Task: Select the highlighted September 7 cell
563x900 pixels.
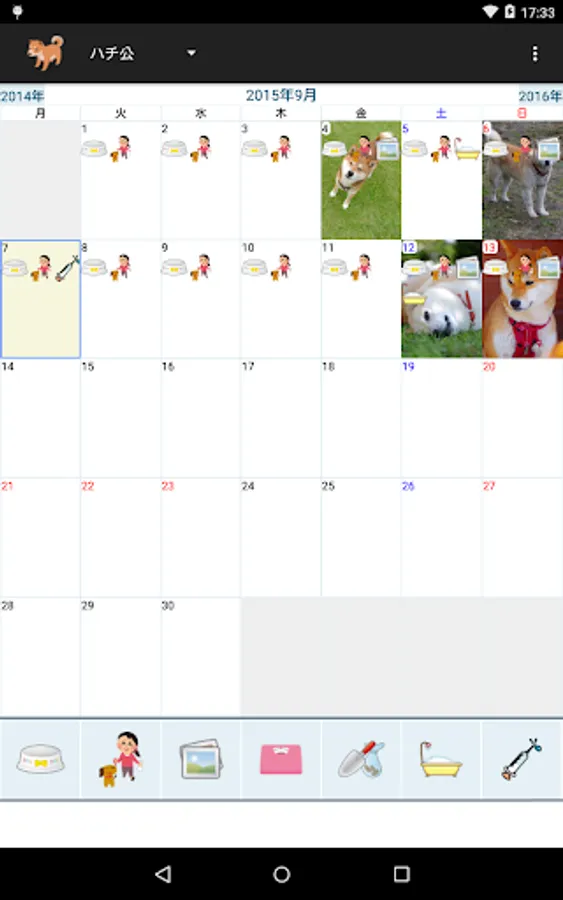Action: (40, 299)
